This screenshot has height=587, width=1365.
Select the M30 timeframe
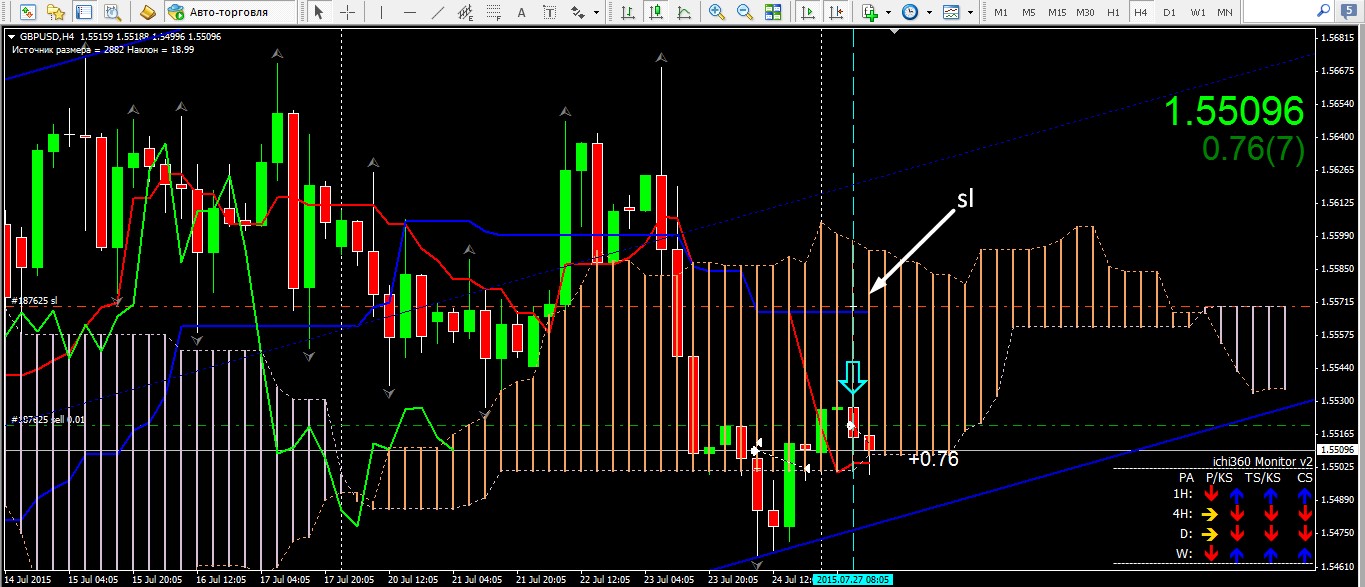(x=1085, y=12)
